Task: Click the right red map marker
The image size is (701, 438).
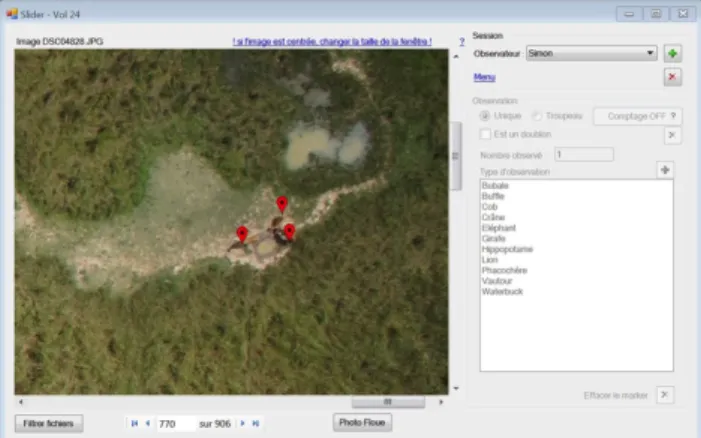Action: (x=290, y=232)
